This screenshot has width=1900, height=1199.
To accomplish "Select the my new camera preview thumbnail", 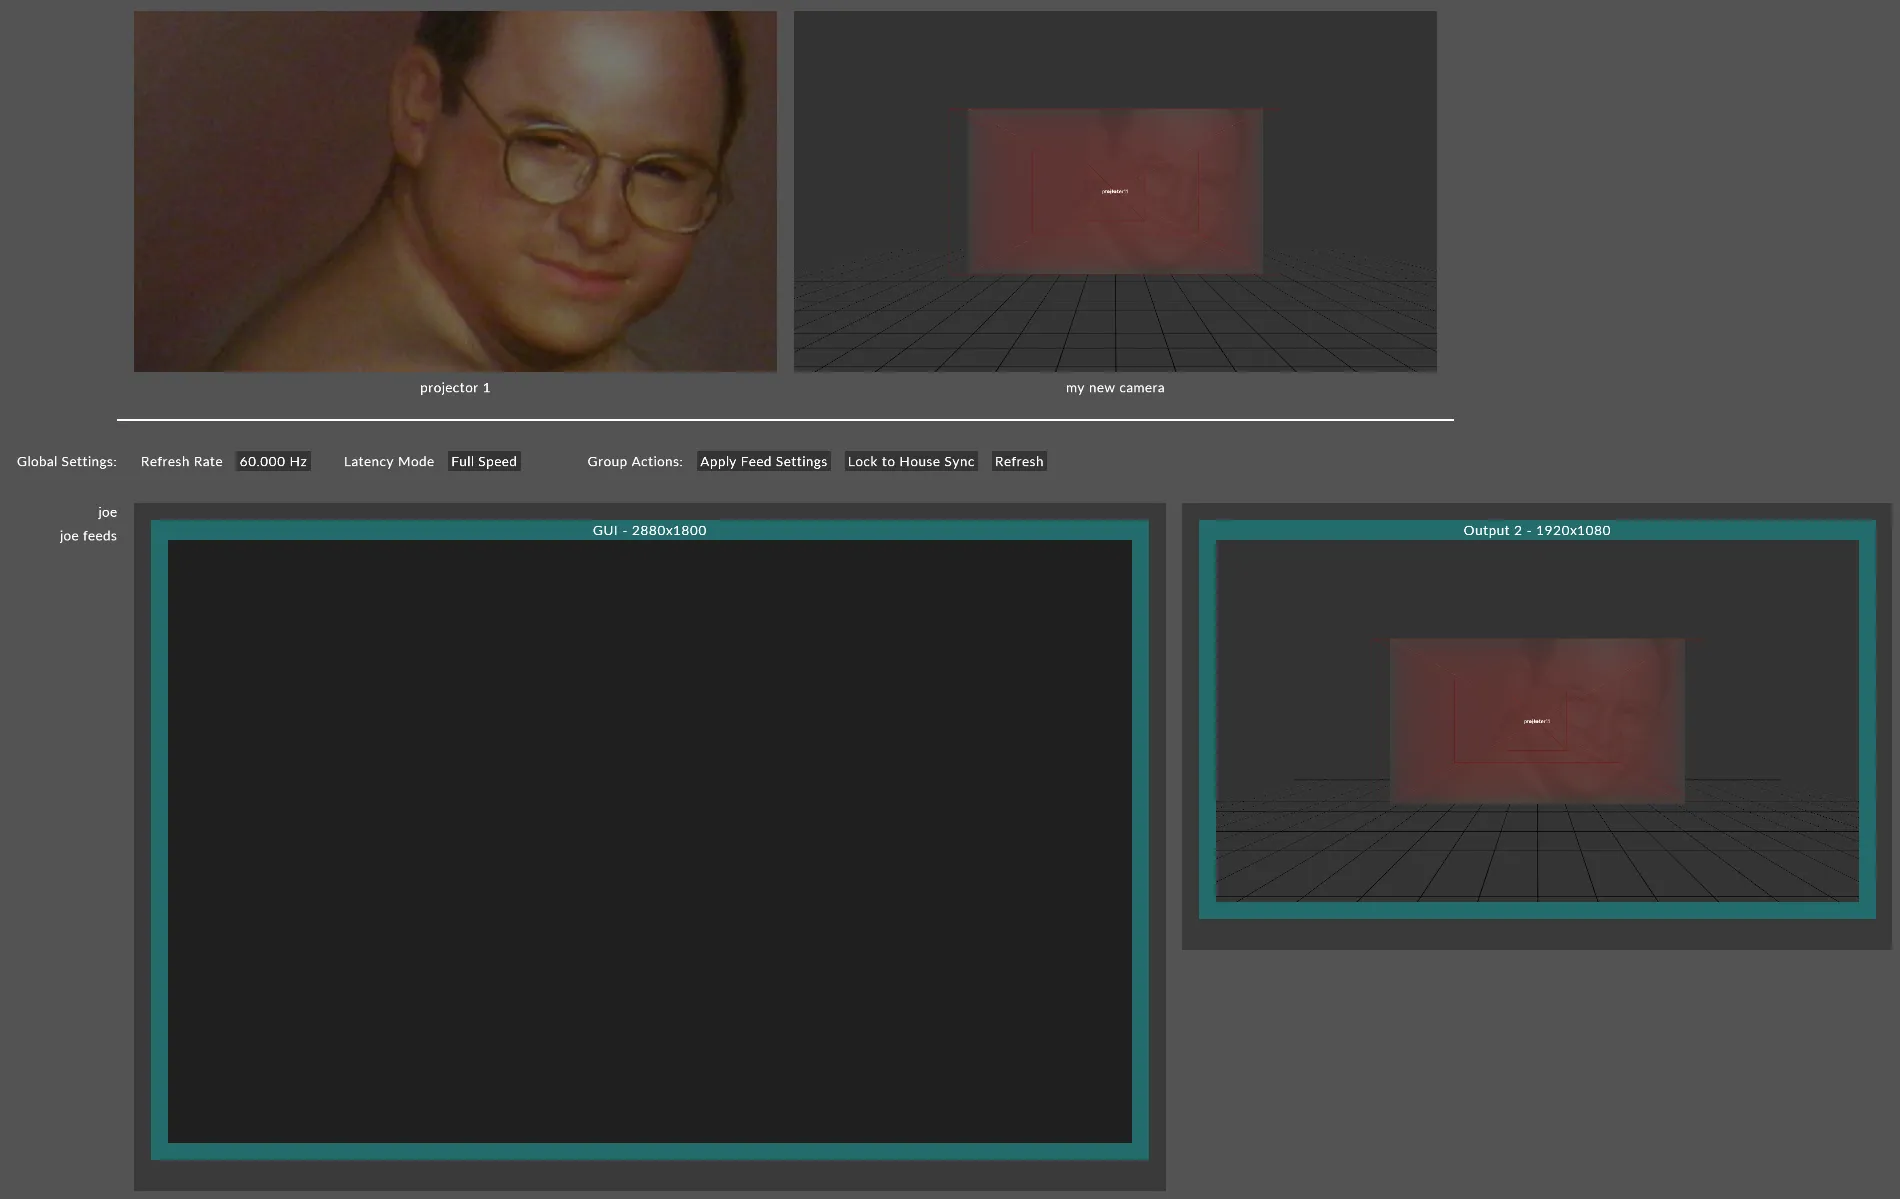I will (x=1115, y=190).
